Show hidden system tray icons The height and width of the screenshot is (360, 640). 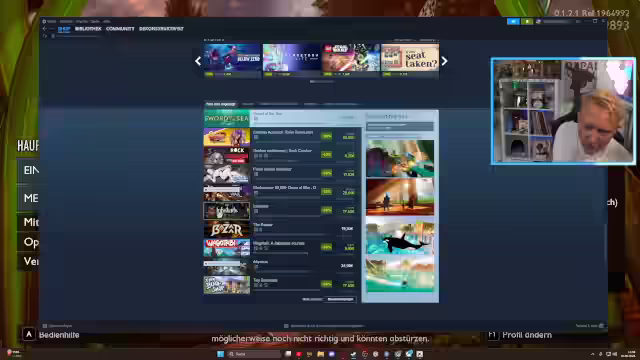pyautogui.click(x=593, y=354)
